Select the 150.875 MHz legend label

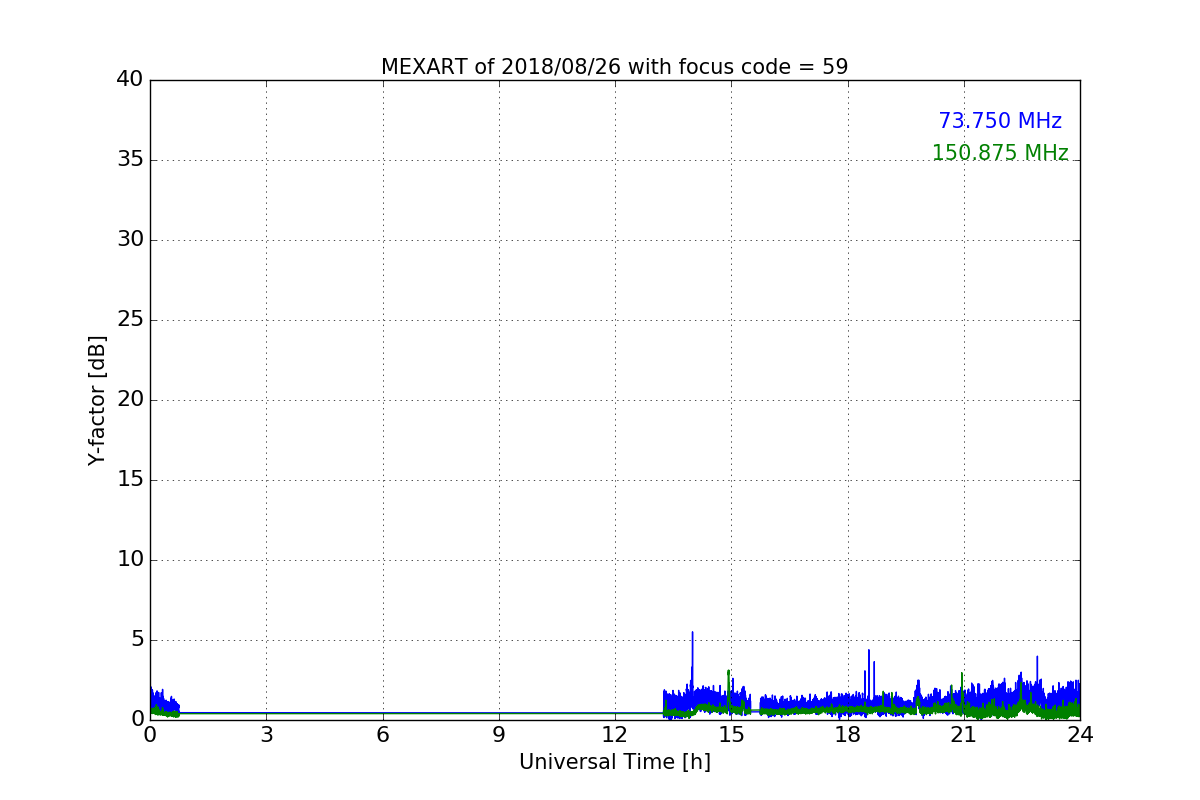[1000, 153]
